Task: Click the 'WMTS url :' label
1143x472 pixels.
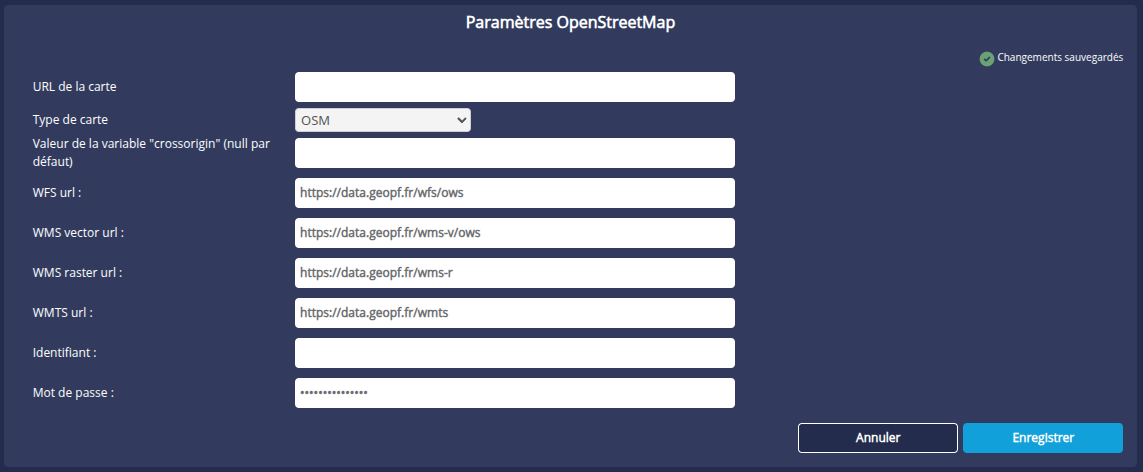Action: 63,312
